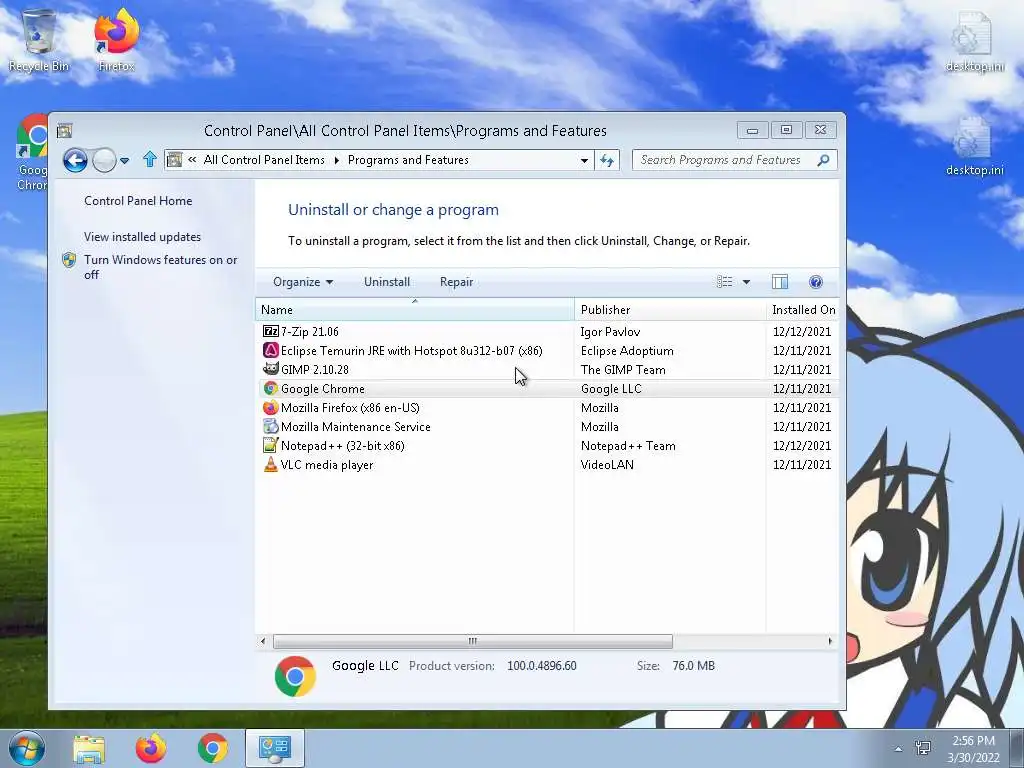This screenshot has height=768, width=1024.
Task: Launch Firefox from the taskbar
Action: pos(151,748)
